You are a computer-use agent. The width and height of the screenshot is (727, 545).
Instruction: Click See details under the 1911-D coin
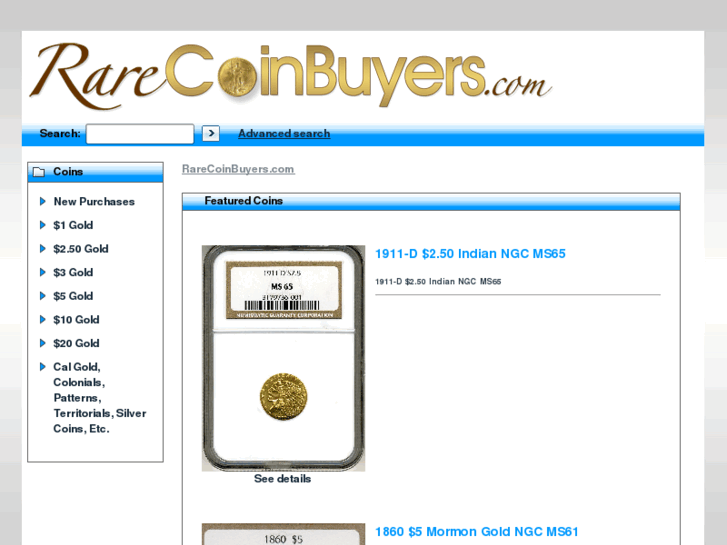pos(282,479)
